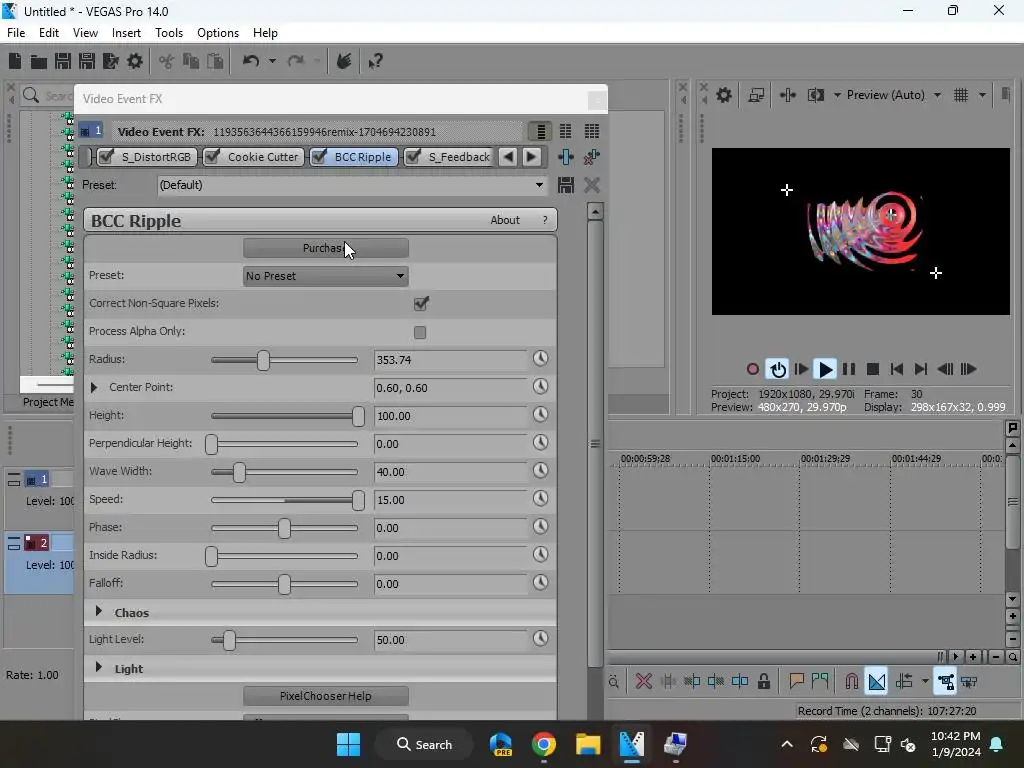
Task: Open Plug-In Chain icon in Video Event FX
Action: coord(566,157)
